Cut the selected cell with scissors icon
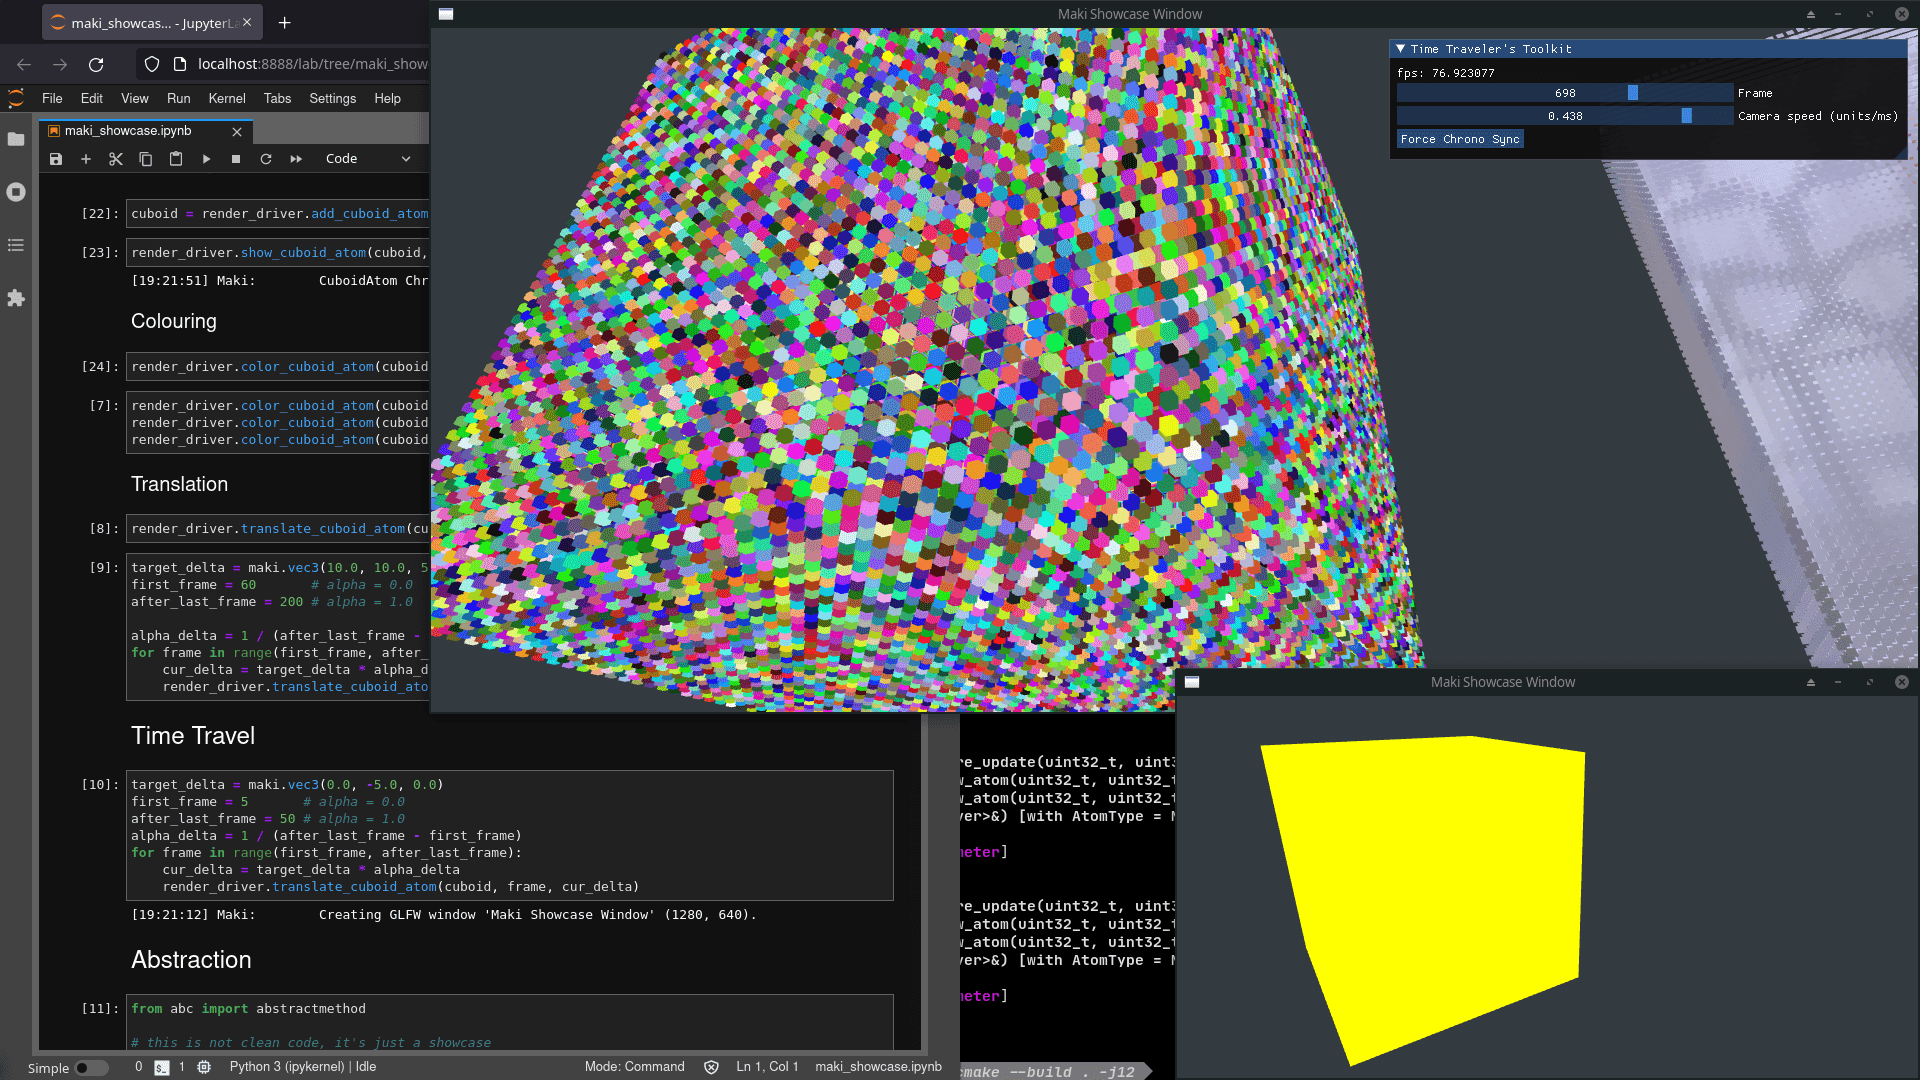1920x1080 pixels. (116, 159)
